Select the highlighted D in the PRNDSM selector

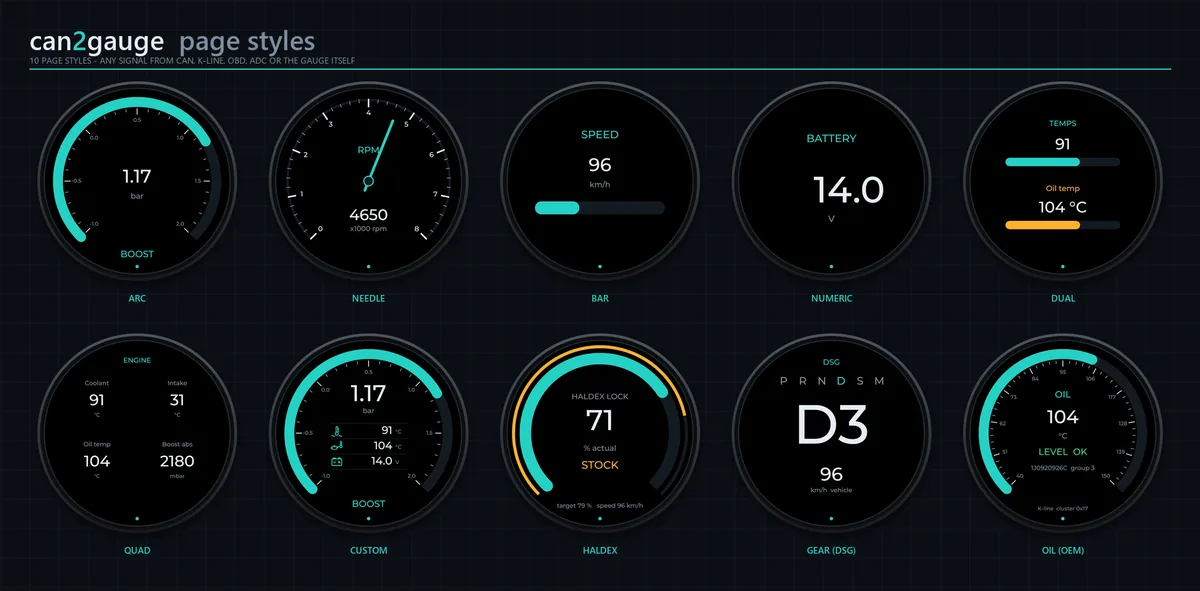point(841,381)
